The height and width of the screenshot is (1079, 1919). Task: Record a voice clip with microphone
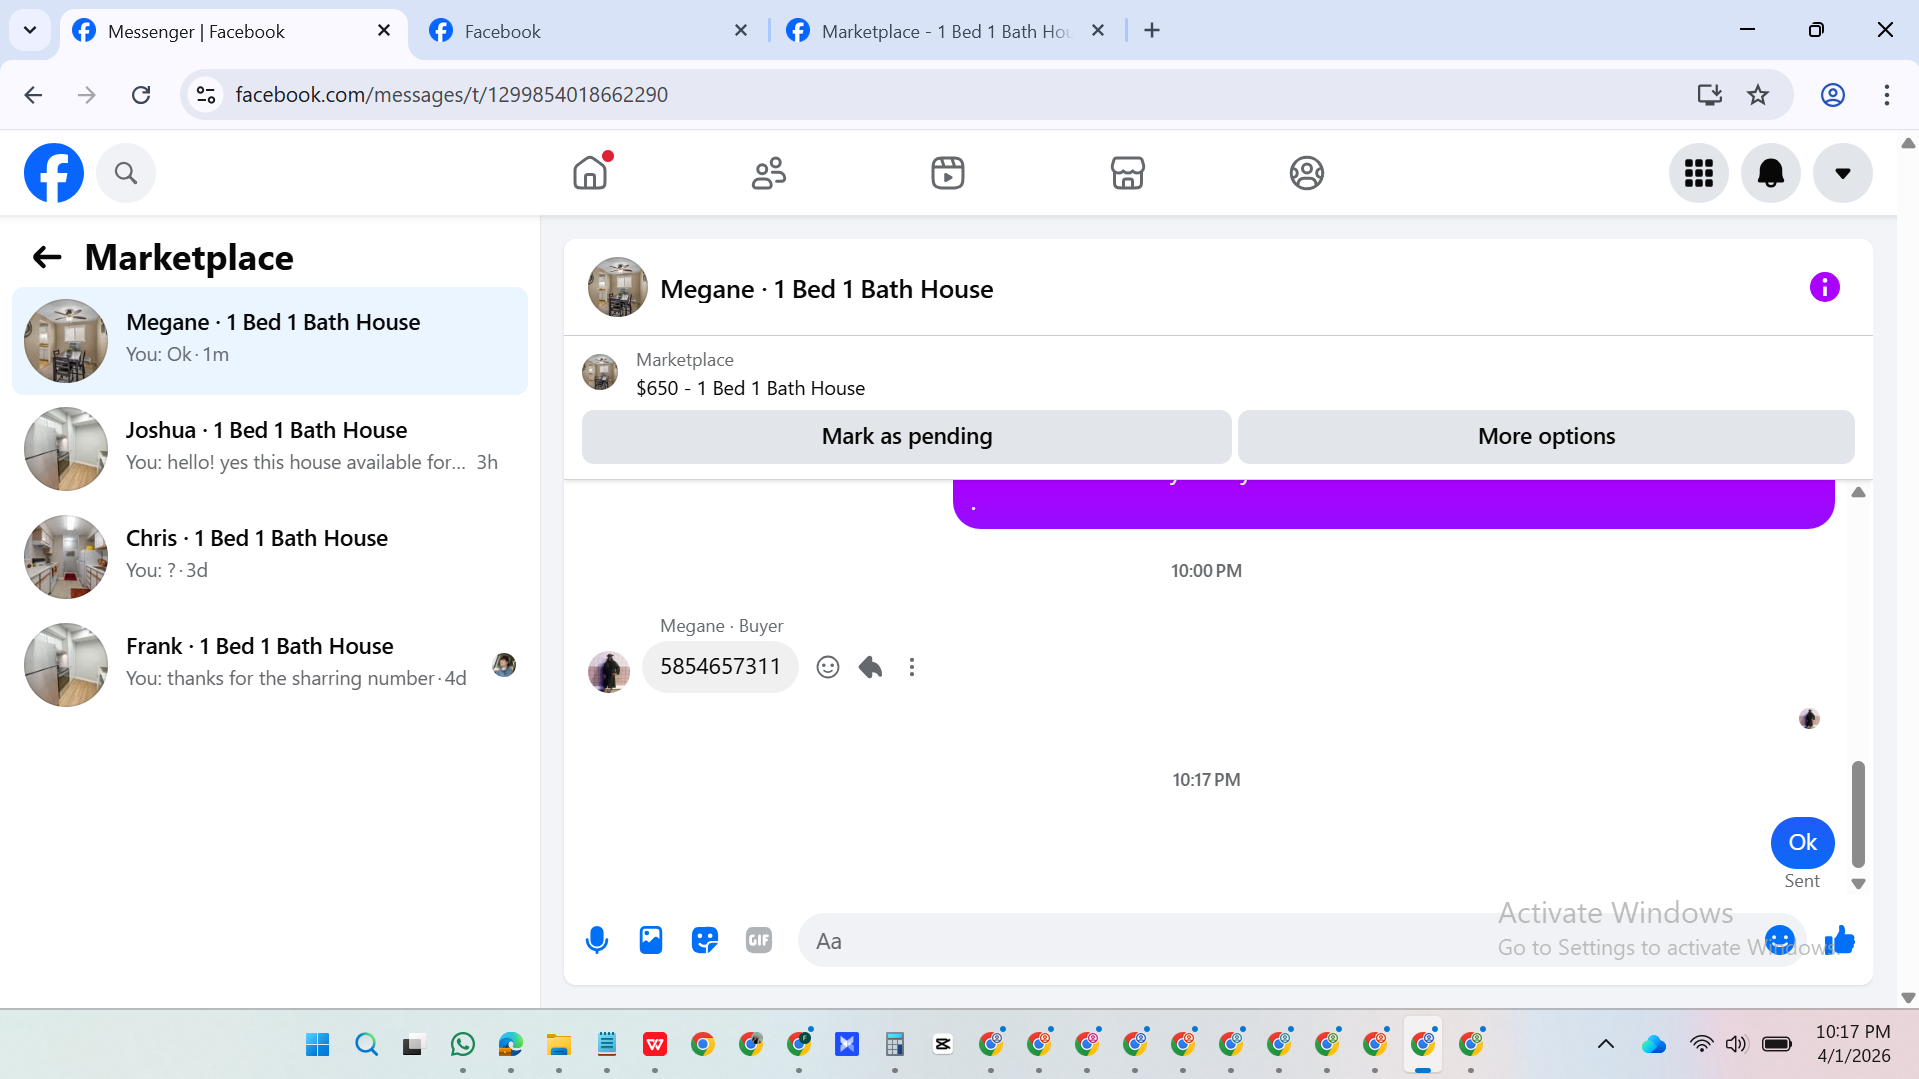tap(597, 940)
